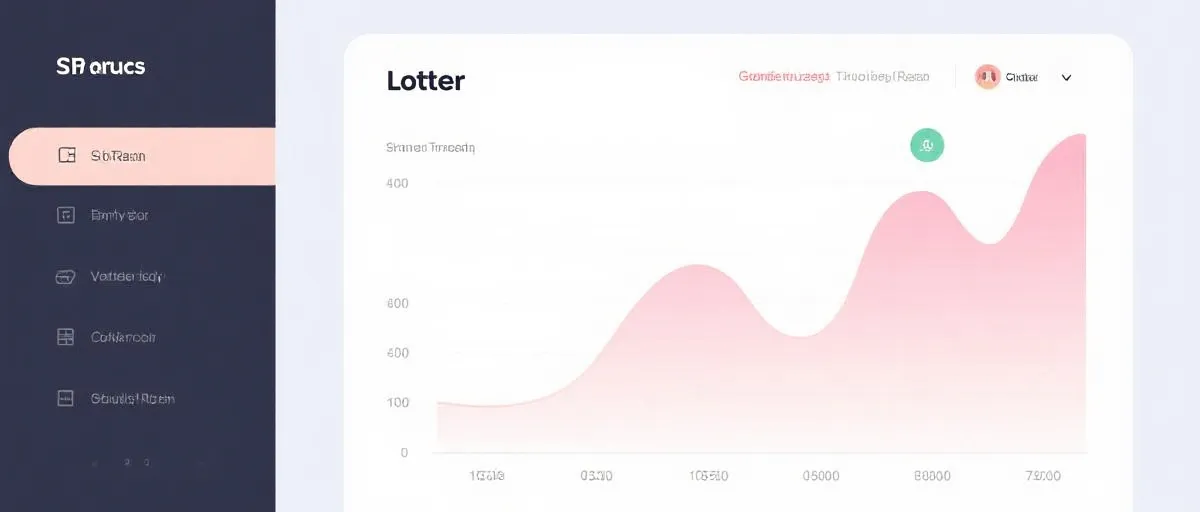1200x512 pixels.
Task: Switch to the gray header tab
Action: (x=882, y=76)
